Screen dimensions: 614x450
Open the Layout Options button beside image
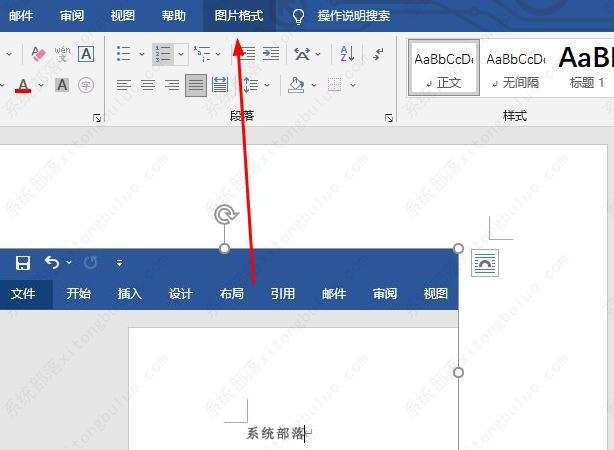point(484,263)
